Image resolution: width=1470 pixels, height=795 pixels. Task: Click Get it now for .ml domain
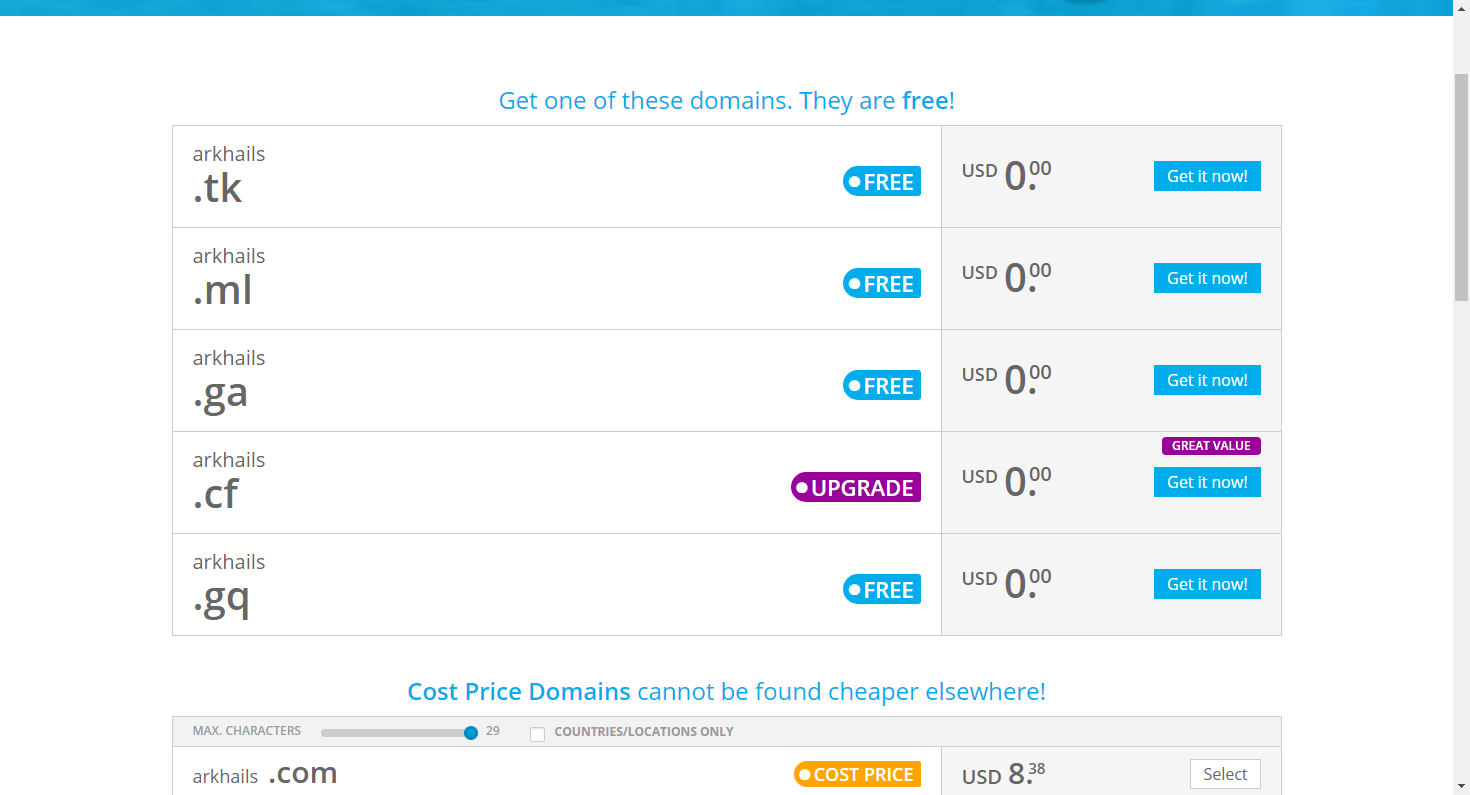(x=1207, y=278)
